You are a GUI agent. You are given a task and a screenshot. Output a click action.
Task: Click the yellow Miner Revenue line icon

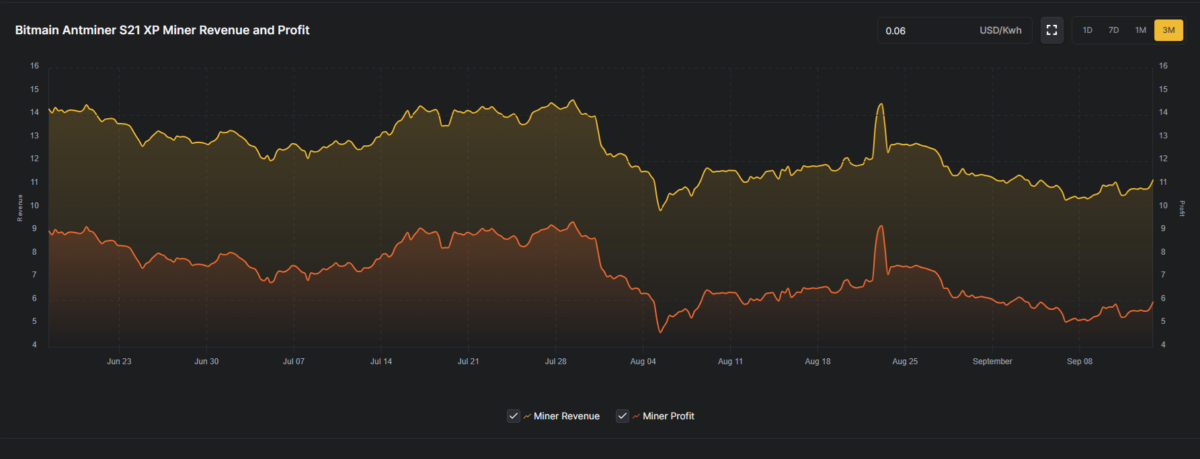point(527,415)
